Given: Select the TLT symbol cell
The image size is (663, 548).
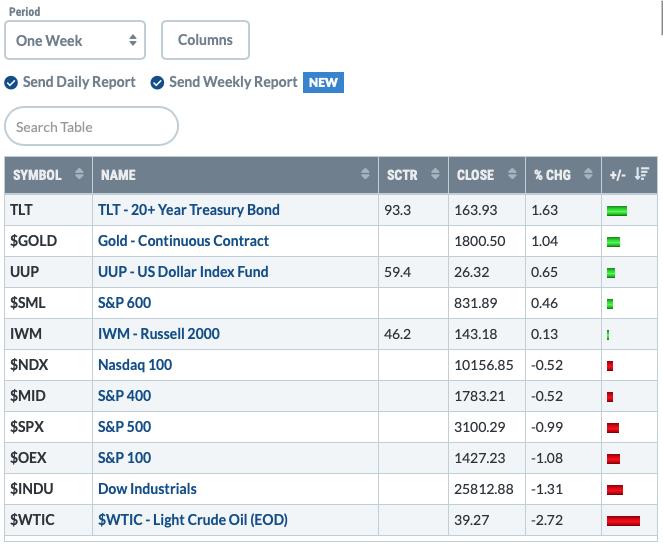Looking at the screenshot, I should (x=48, y=210).
